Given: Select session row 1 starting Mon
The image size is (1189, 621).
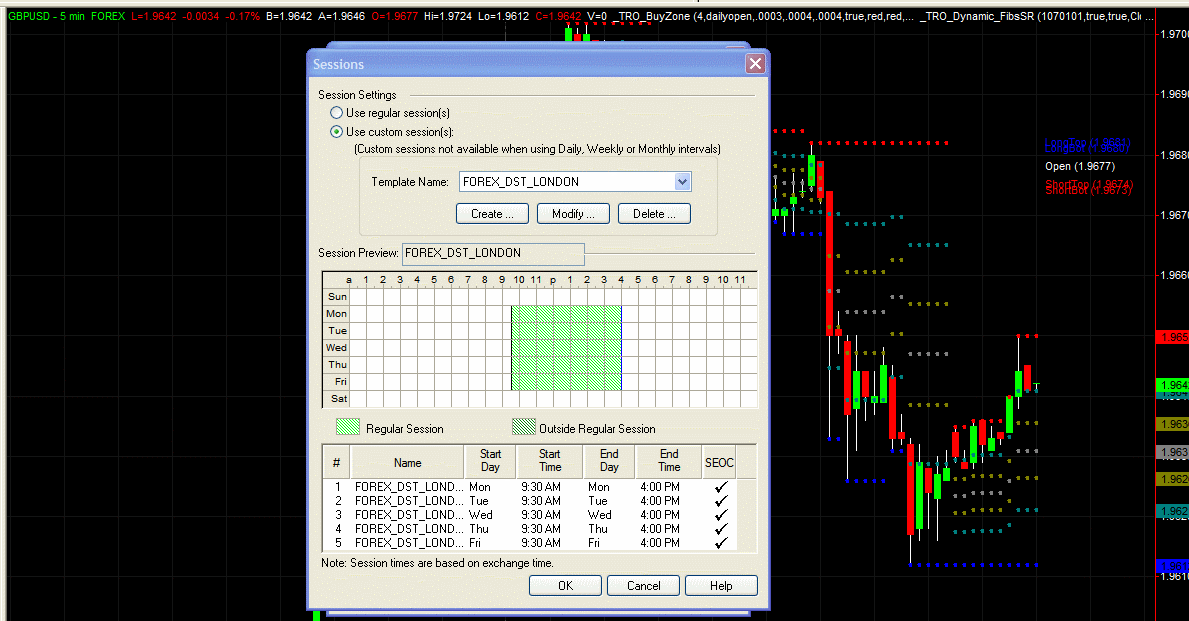Looking at the screenshot, I should [x=529, y=487].
